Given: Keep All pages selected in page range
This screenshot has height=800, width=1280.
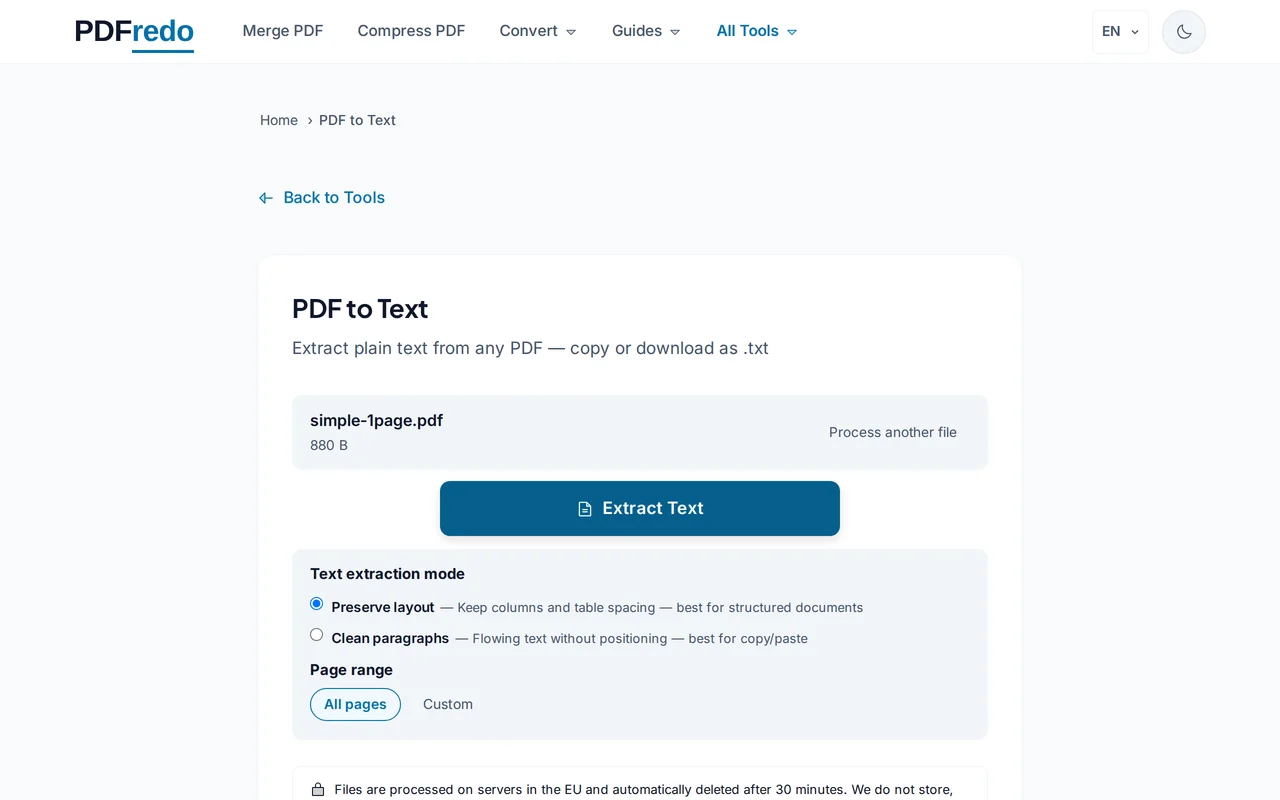Looking at the screenshot, I should tap(355, 704).
